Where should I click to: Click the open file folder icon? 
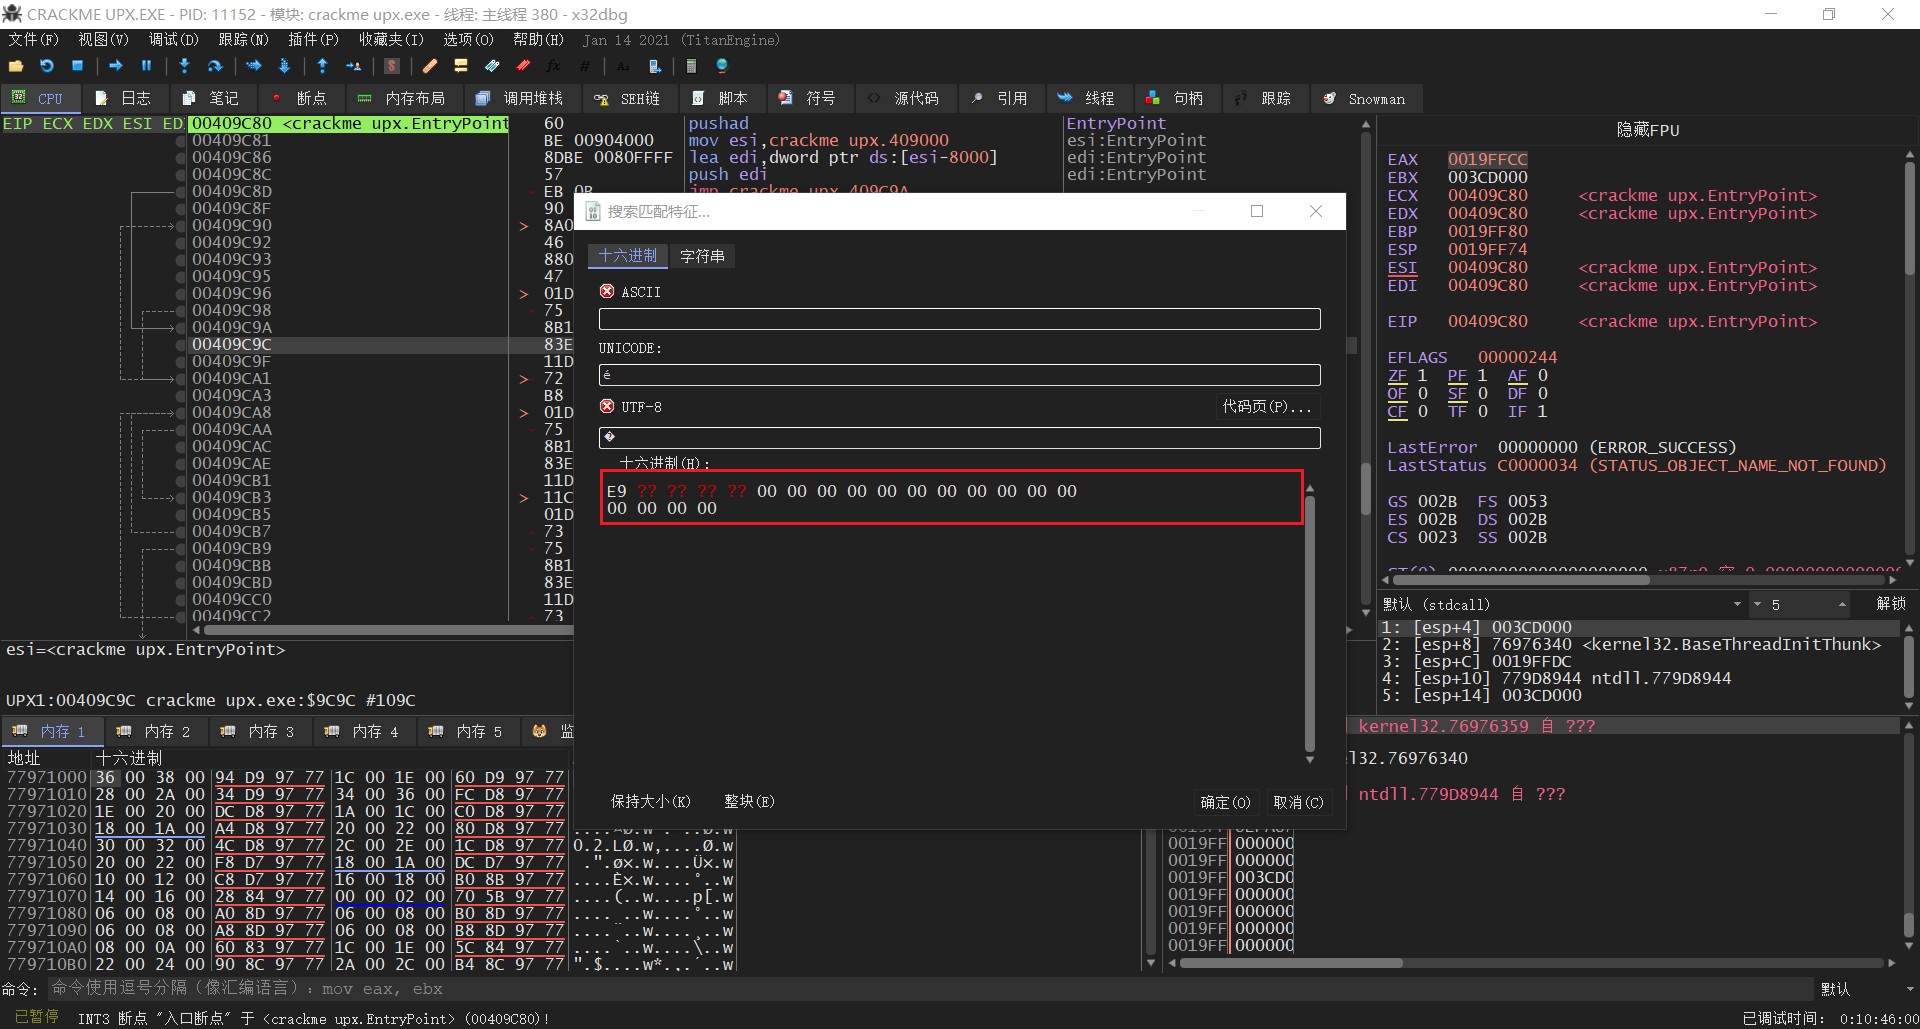click(x=15, y=66)
